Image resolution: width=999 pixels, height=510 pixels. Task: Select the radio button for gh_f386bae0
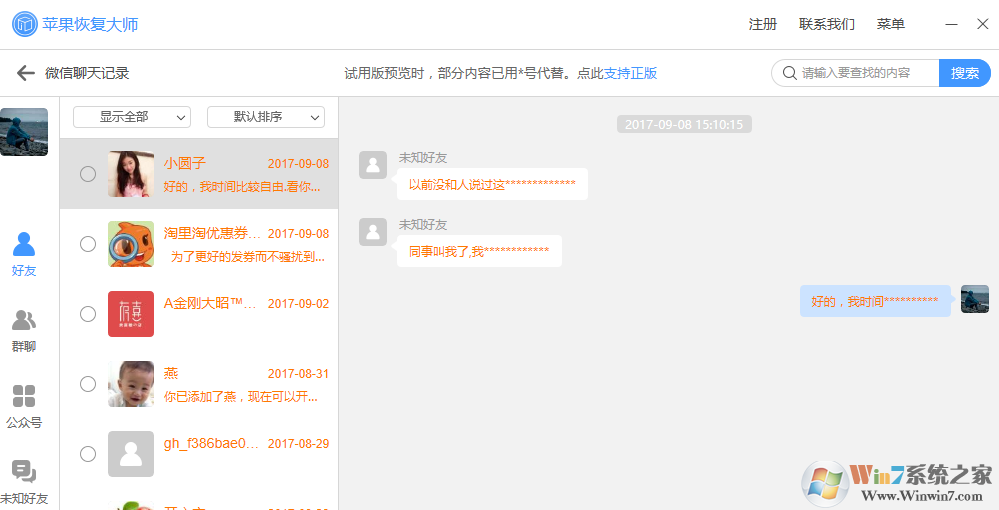pyautogui.click(x=88, y=454)
